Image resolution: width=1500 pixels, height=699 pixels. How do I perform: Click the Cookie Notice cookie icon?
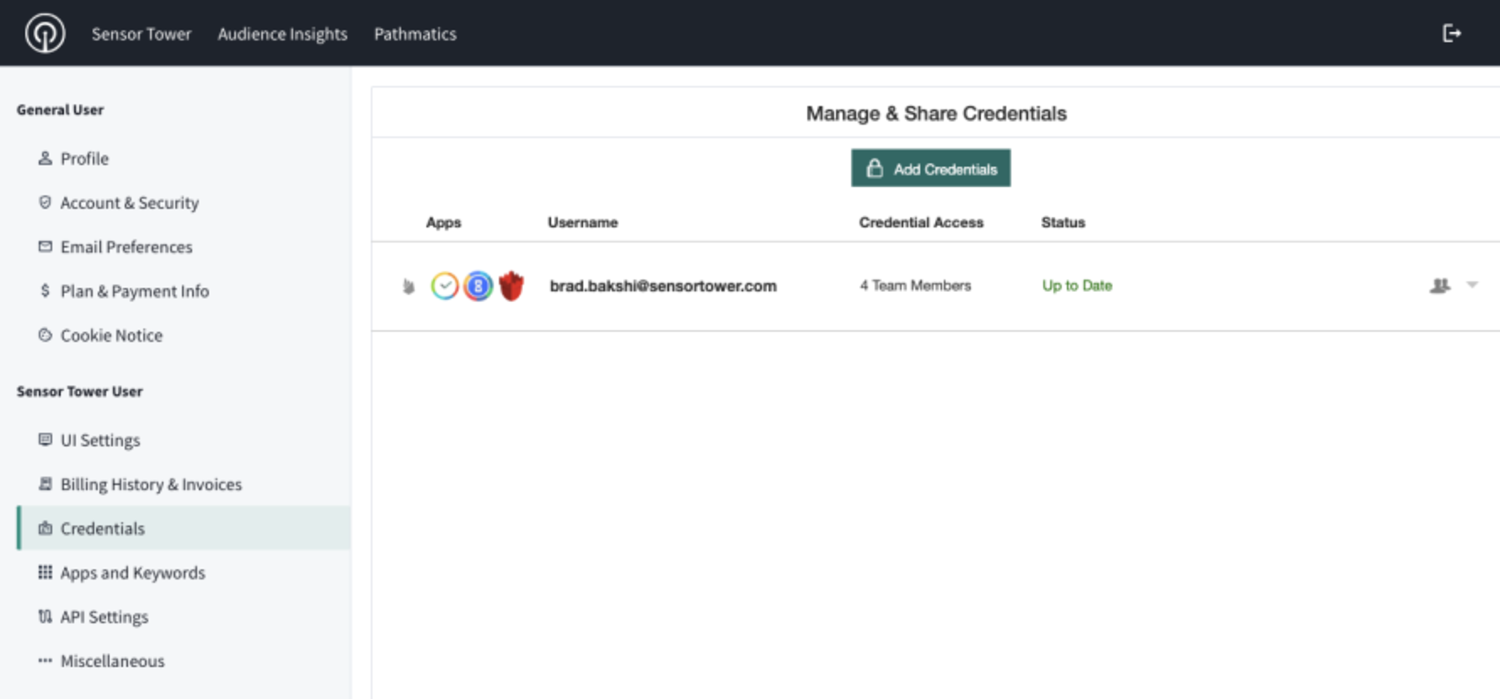click(45, 335)
